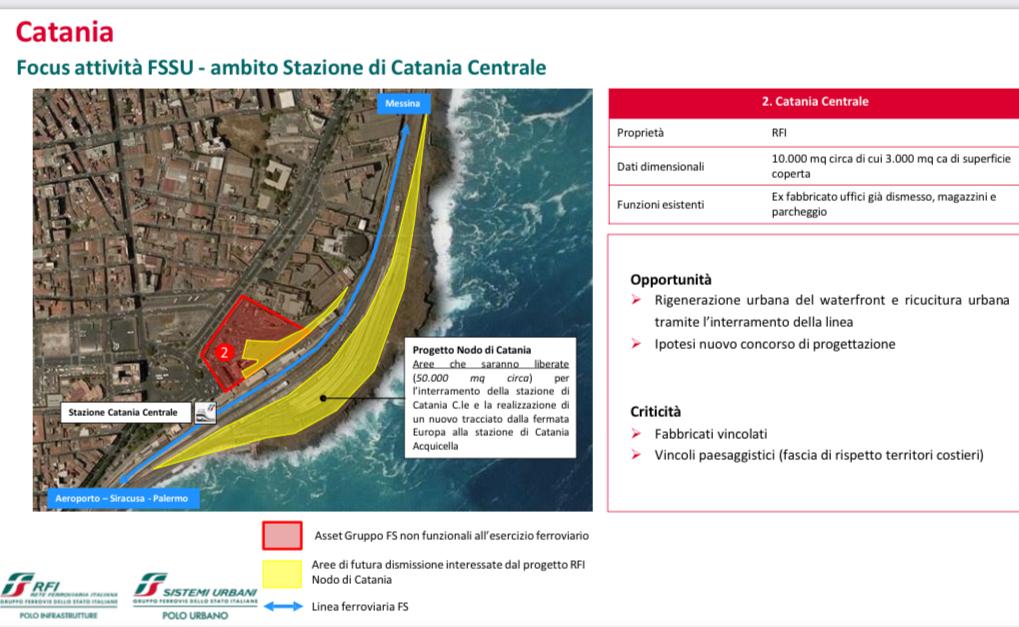Viewport: 1019px width, 627px height.
Task: Click the "Rigenerazione urbana del waterfront" bullet text
Action: click(x=832, y=311)
